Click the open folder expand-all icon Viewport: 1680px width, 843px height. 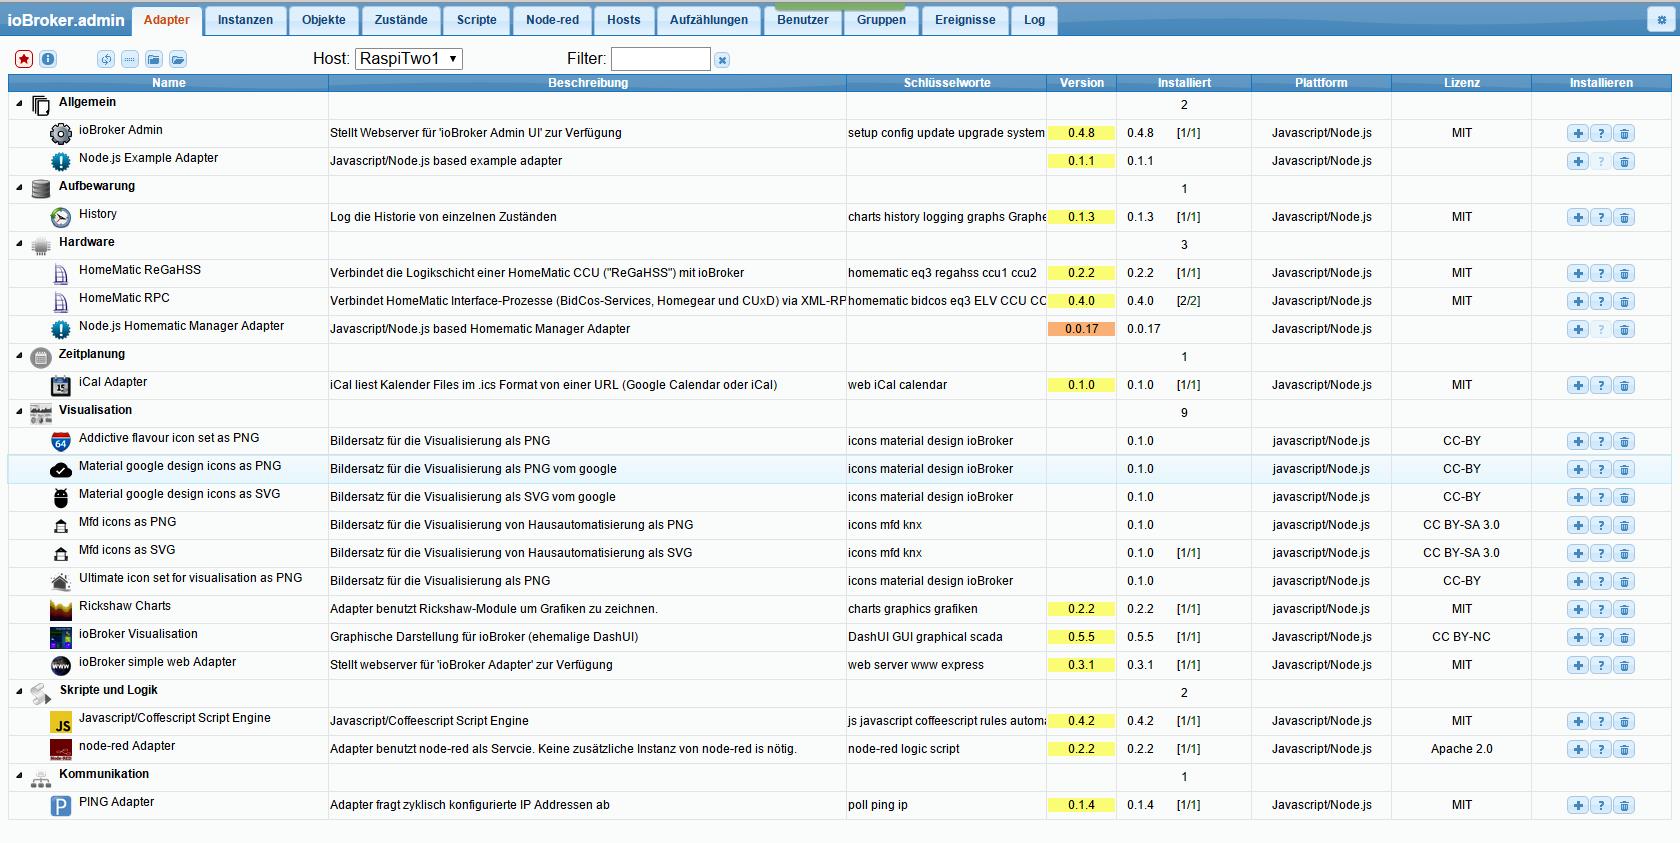click(178, 59)
